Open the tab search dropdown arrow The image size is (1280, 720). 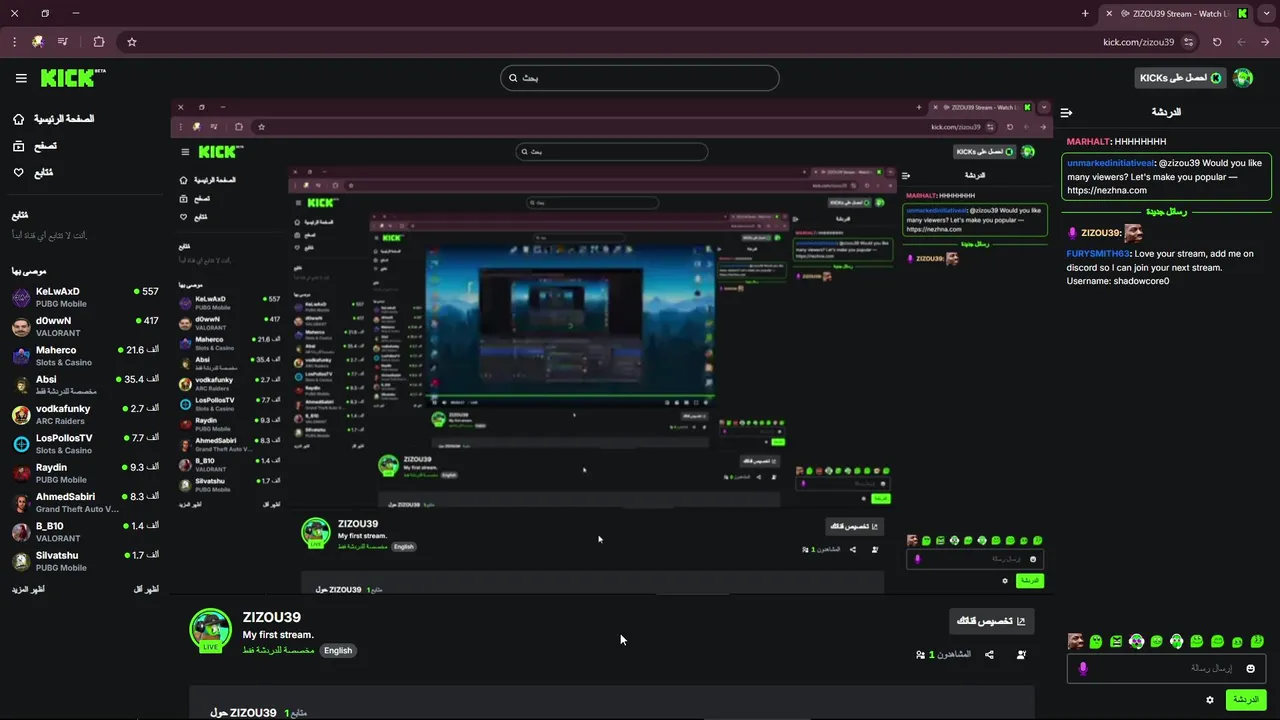coord(1267,14)
